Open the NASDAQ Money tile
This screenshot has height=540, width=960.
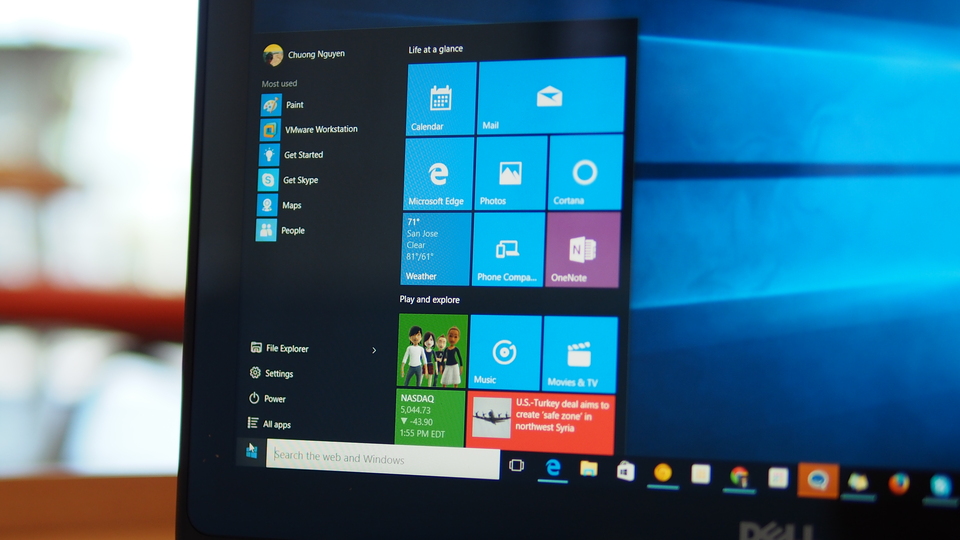pyautogui.click(x=430, y=417)
